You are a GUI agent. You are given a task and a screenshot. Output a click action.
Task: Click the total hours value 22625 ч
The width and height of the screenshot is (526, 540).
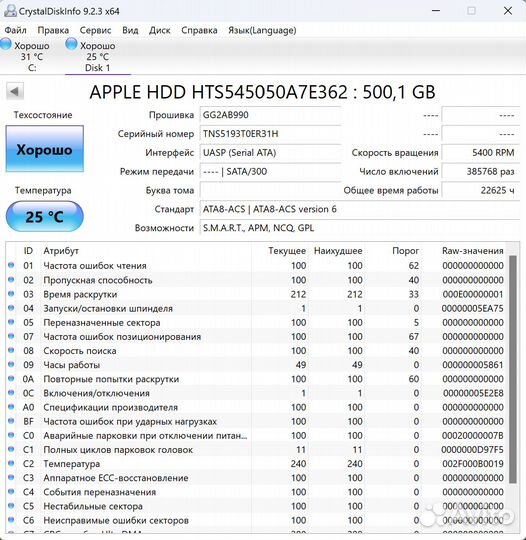(x=481, y=190)
